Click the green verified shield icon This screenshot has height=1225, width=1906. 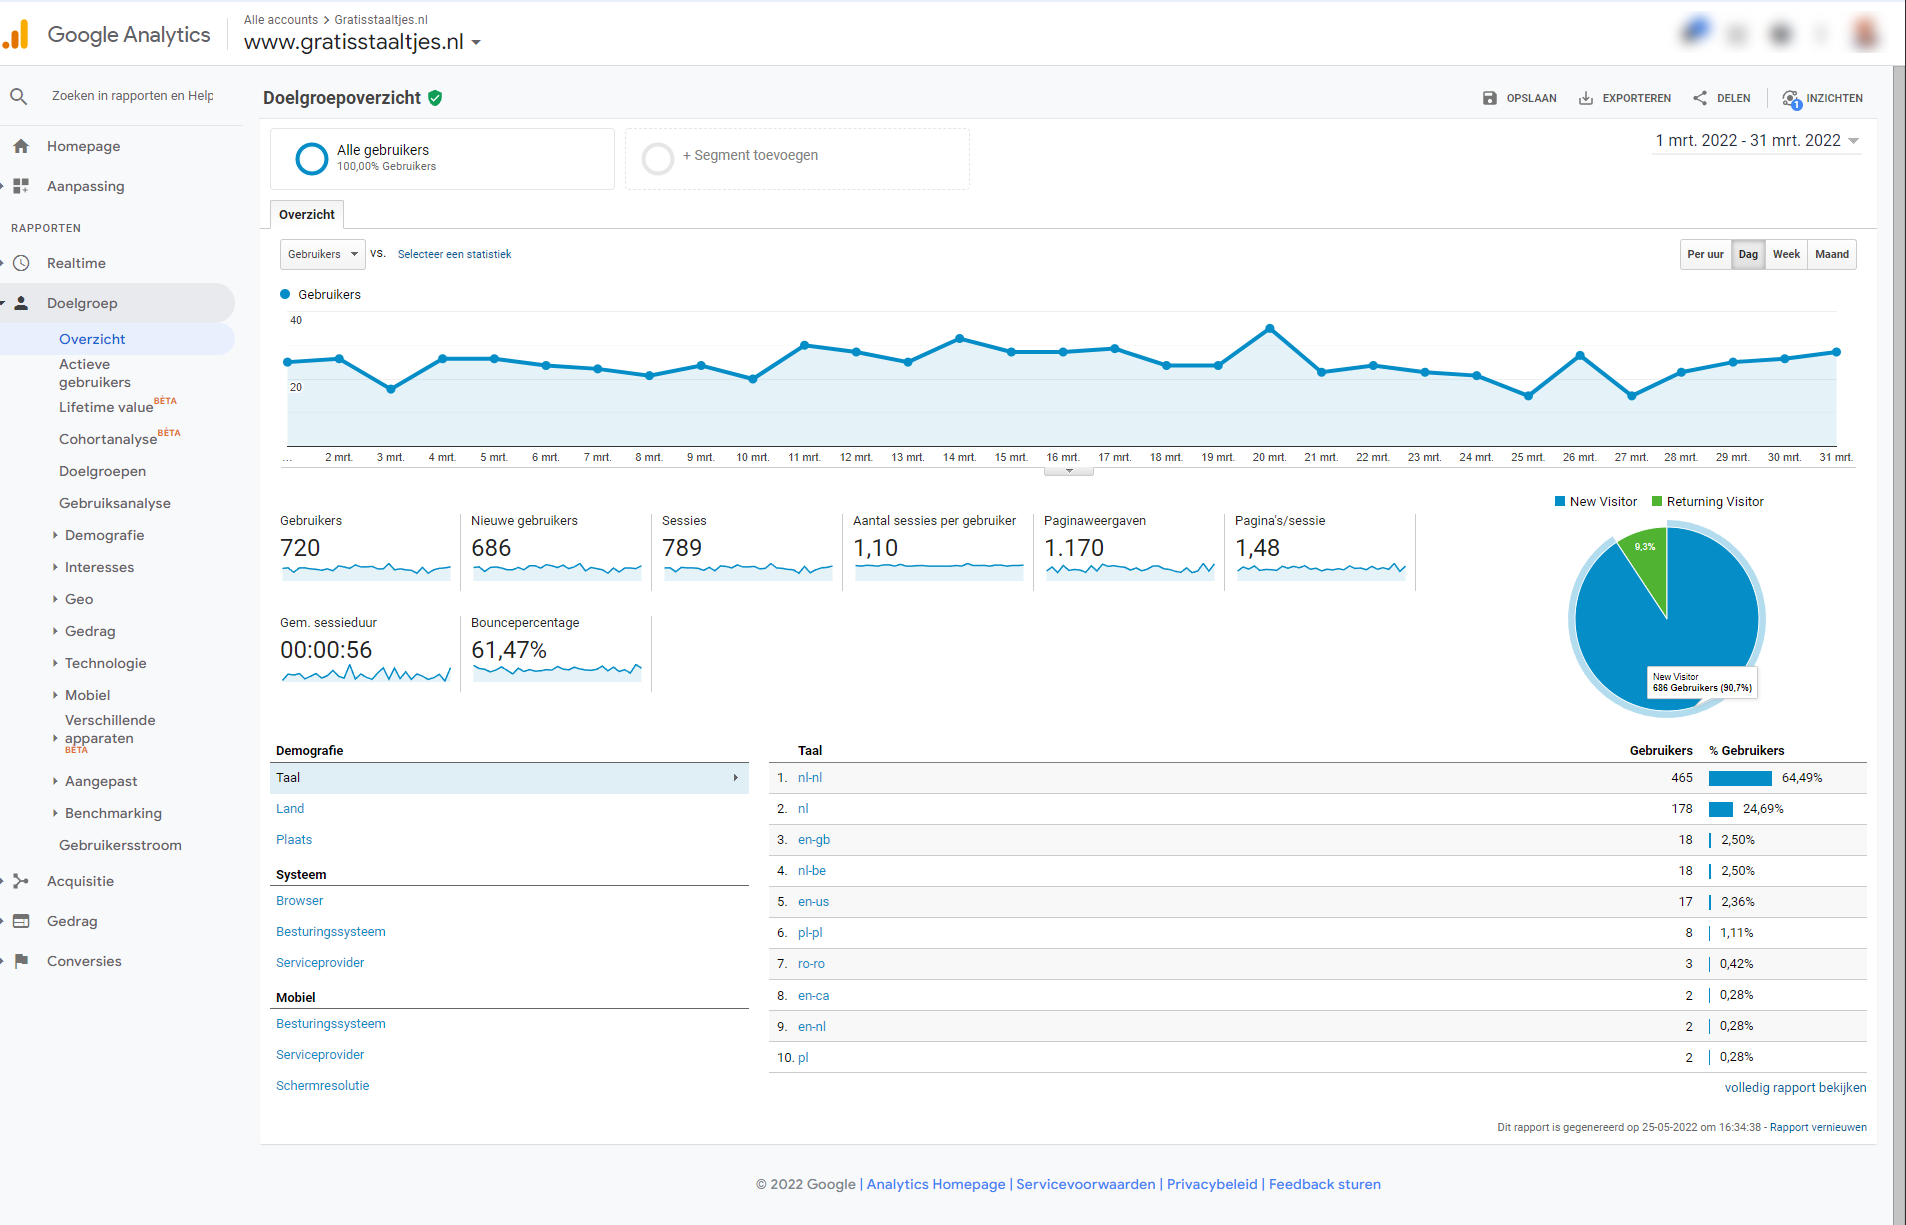point(435,98)
